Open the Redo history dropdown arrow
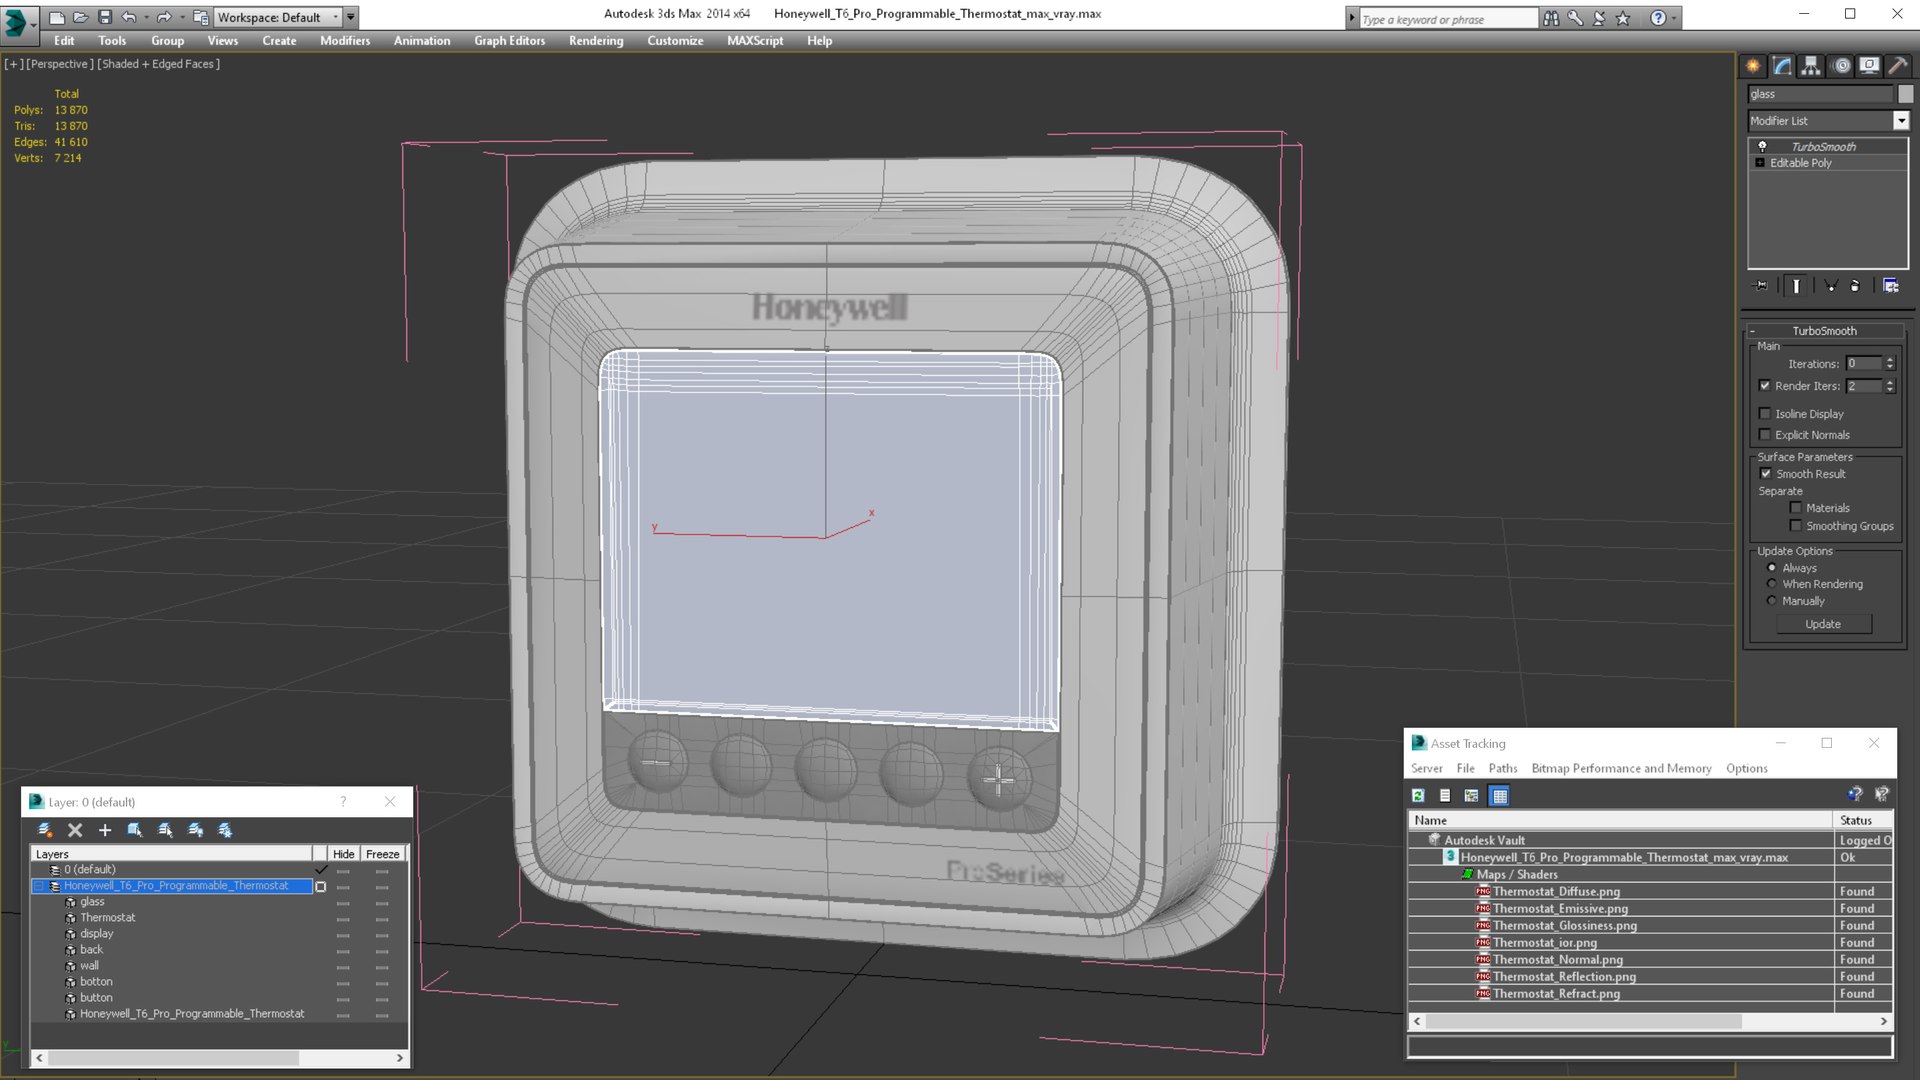The height and width of the screenshot is (1080, 1920). click(181, 17)
